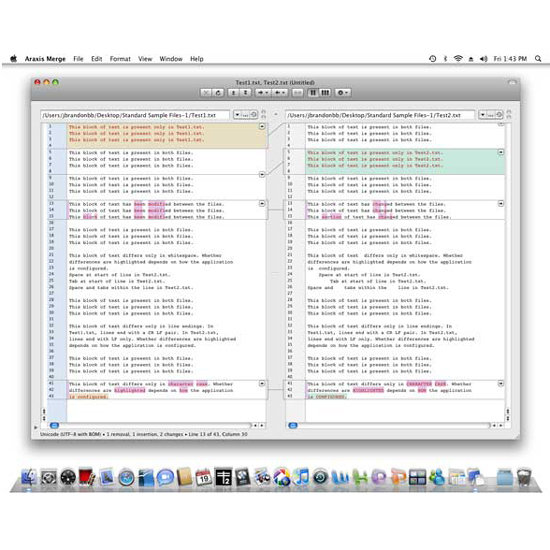Click merge button on right CHARACTER CASE block line 41

[x=501, y=384]
